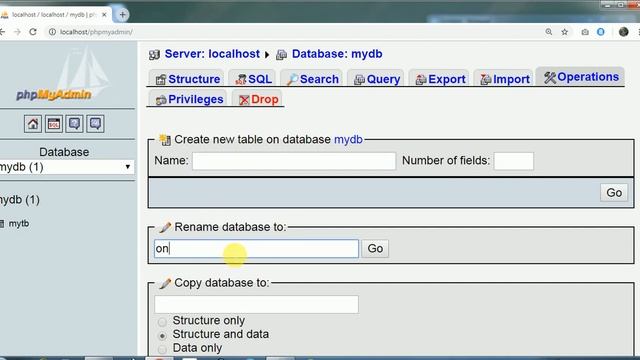Select the Structure and data radio button

tap(162, 336)
